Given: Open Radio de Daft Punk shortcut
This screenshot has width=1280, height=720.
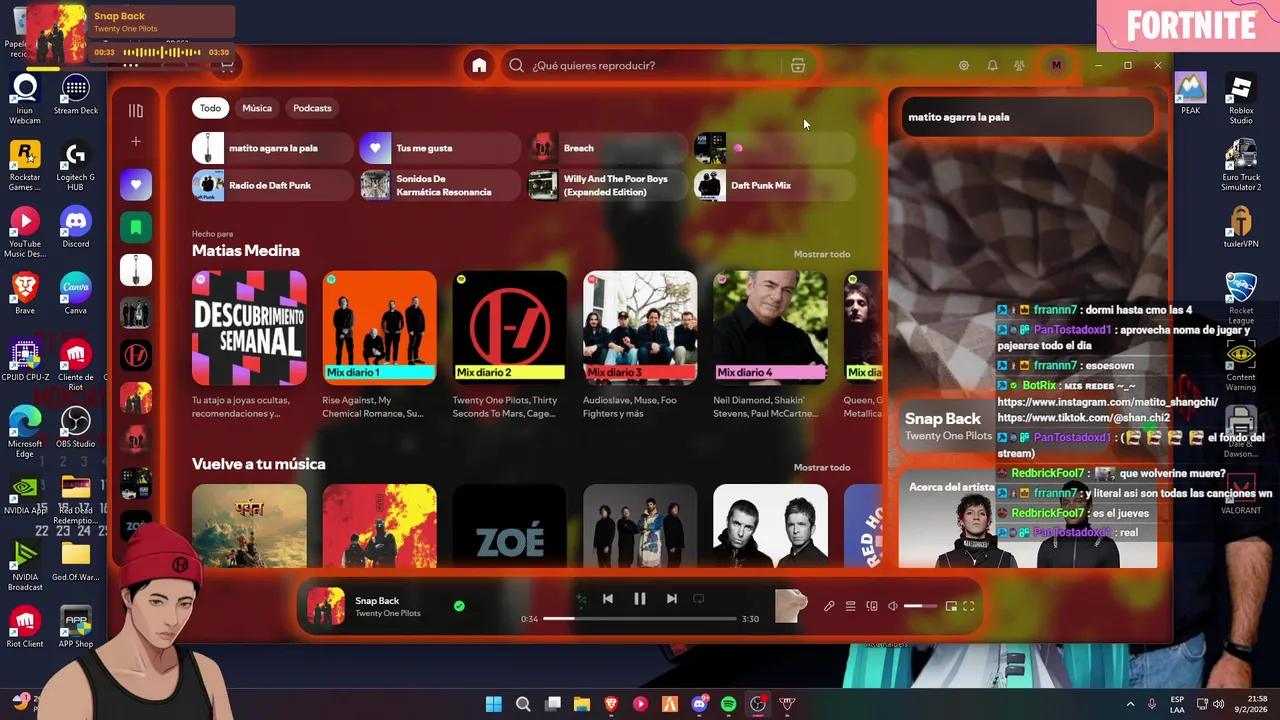Looking at the screenshot, I should (x=272, y=185).
